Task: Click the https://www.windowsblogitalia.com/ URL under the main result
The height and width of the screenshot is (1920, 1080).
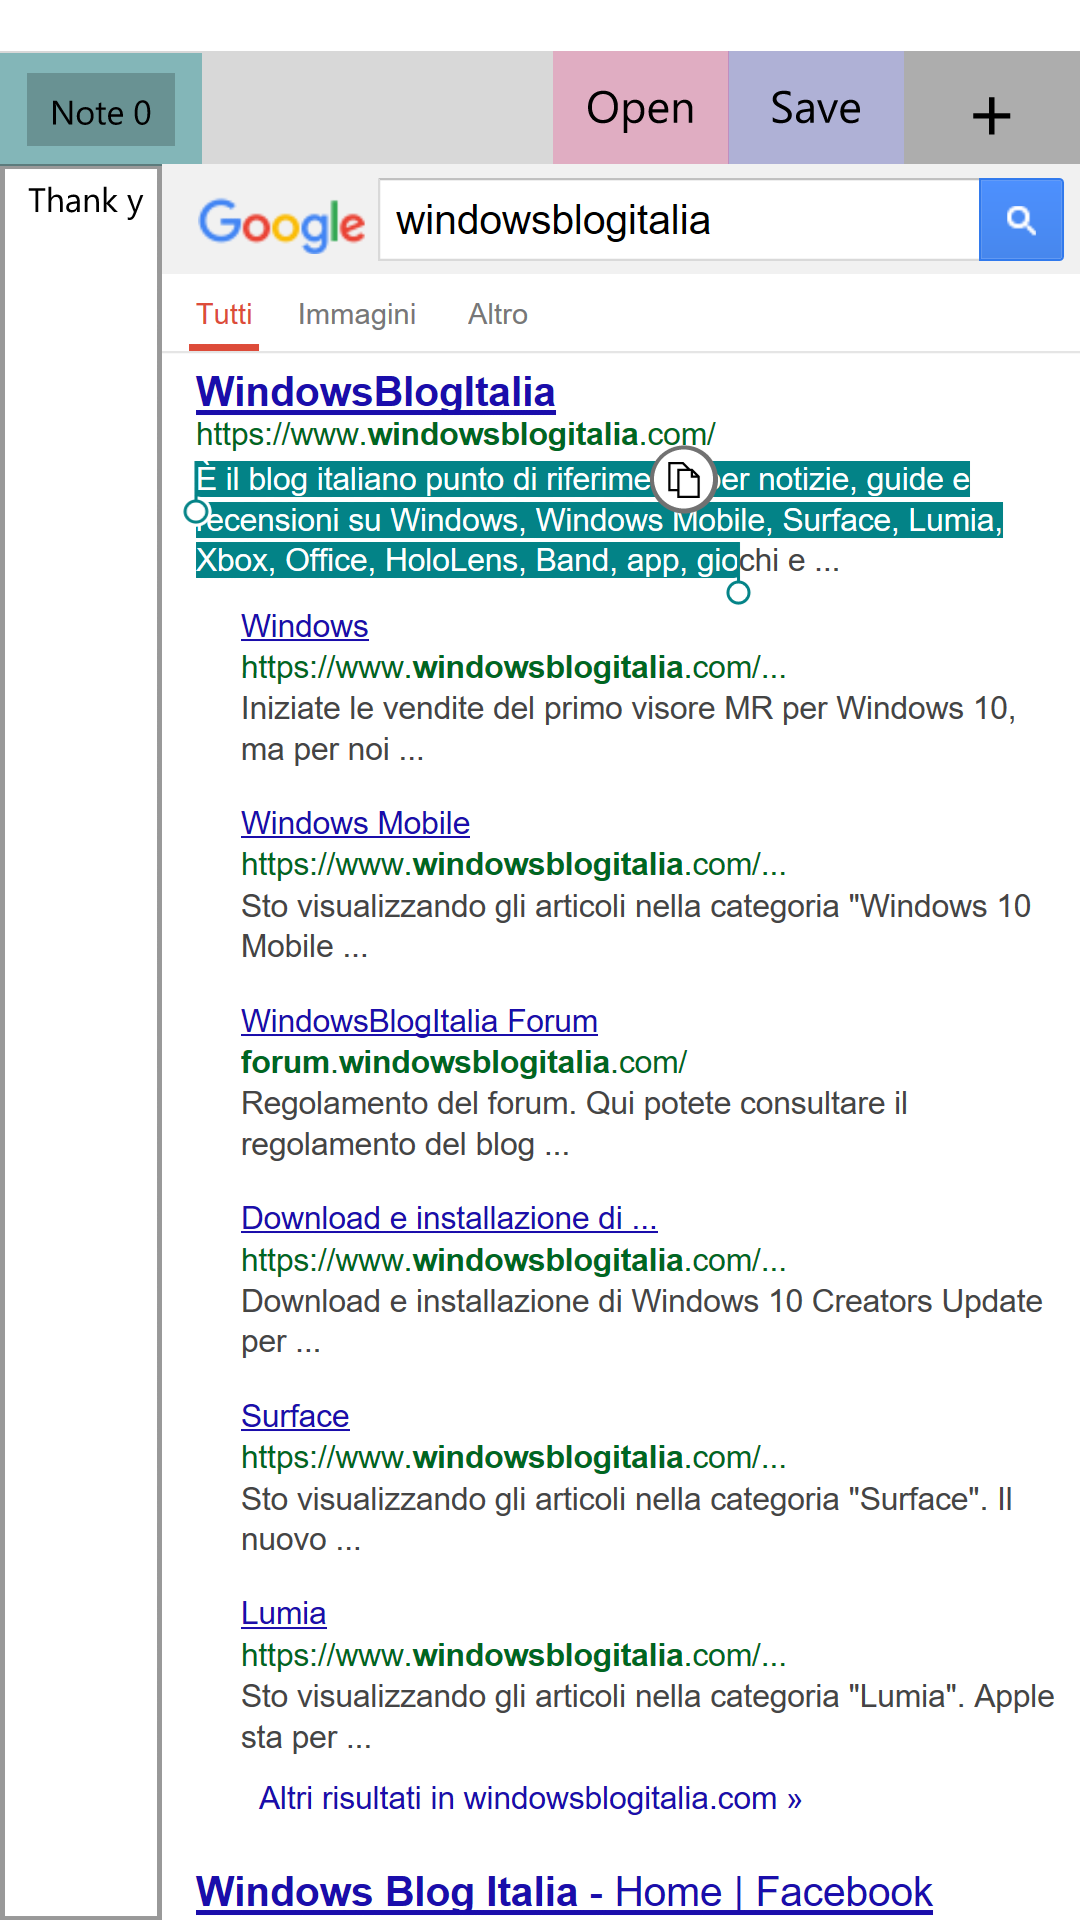Action: click(x=456, y=435)
